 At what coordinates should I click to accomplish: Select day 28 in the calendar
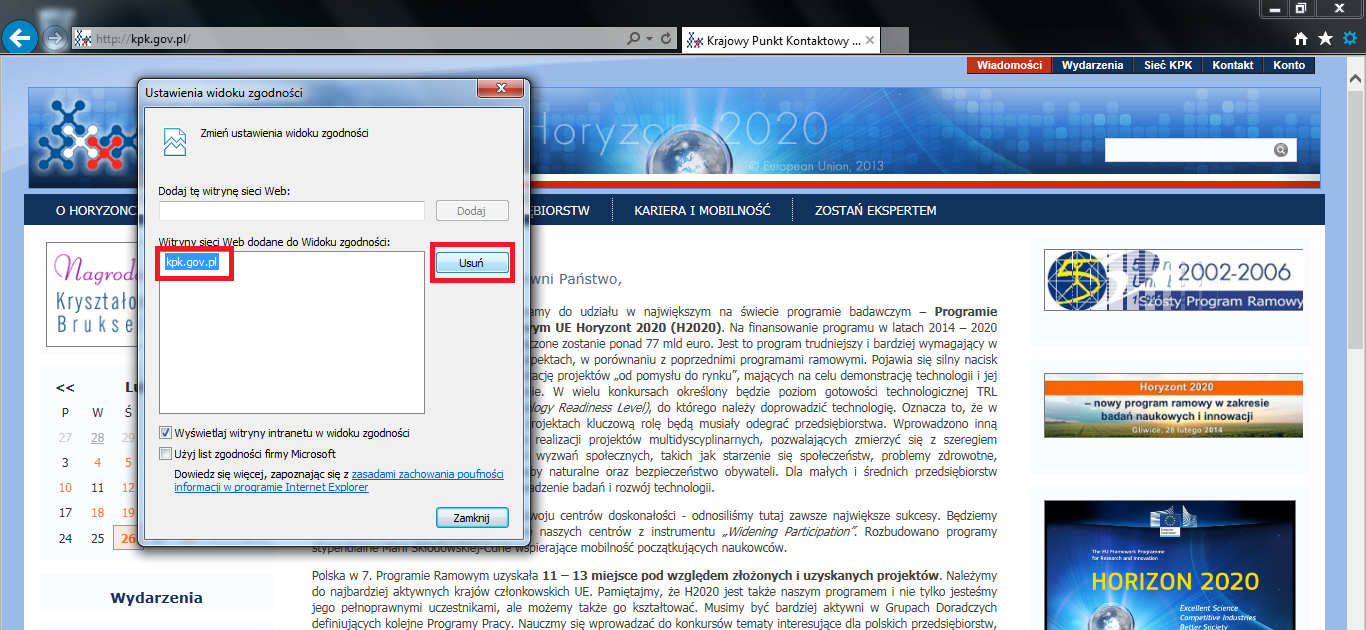tap(97, 437)
